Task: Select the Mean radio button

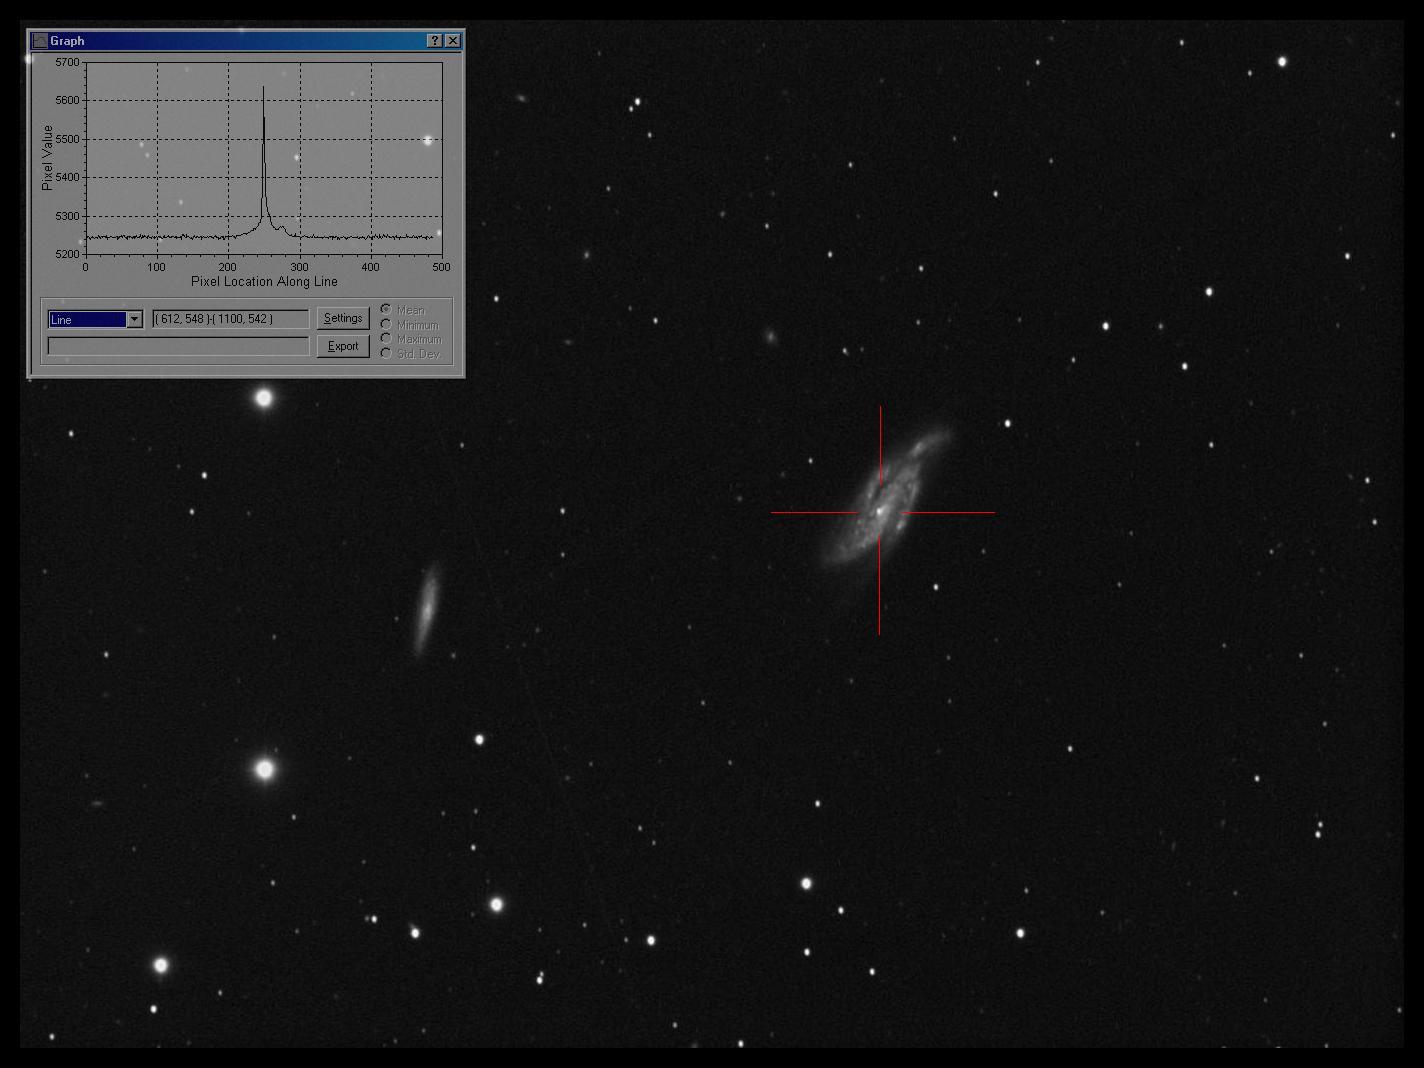Action: point(386,310)
